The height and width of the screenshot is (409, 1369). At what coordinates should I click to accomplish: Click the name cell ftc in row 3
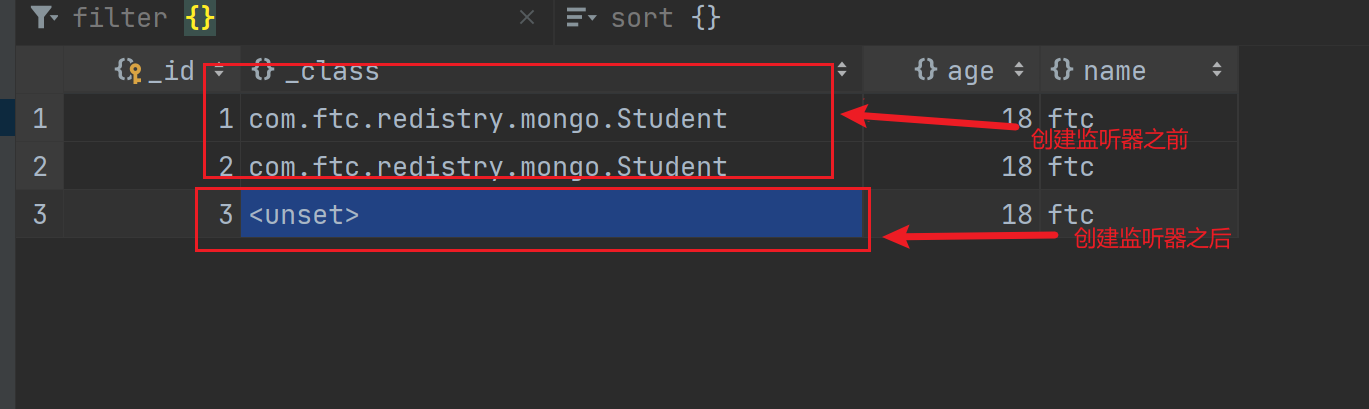coord(1071,214)
